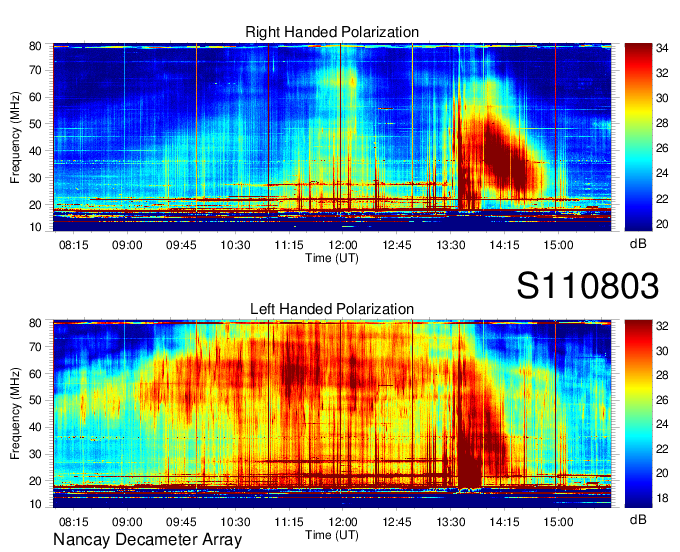The image size is (680, 552).
Task: Click the 32 tick on the Left Handed colorbar
Action: (x=662, y=326)
